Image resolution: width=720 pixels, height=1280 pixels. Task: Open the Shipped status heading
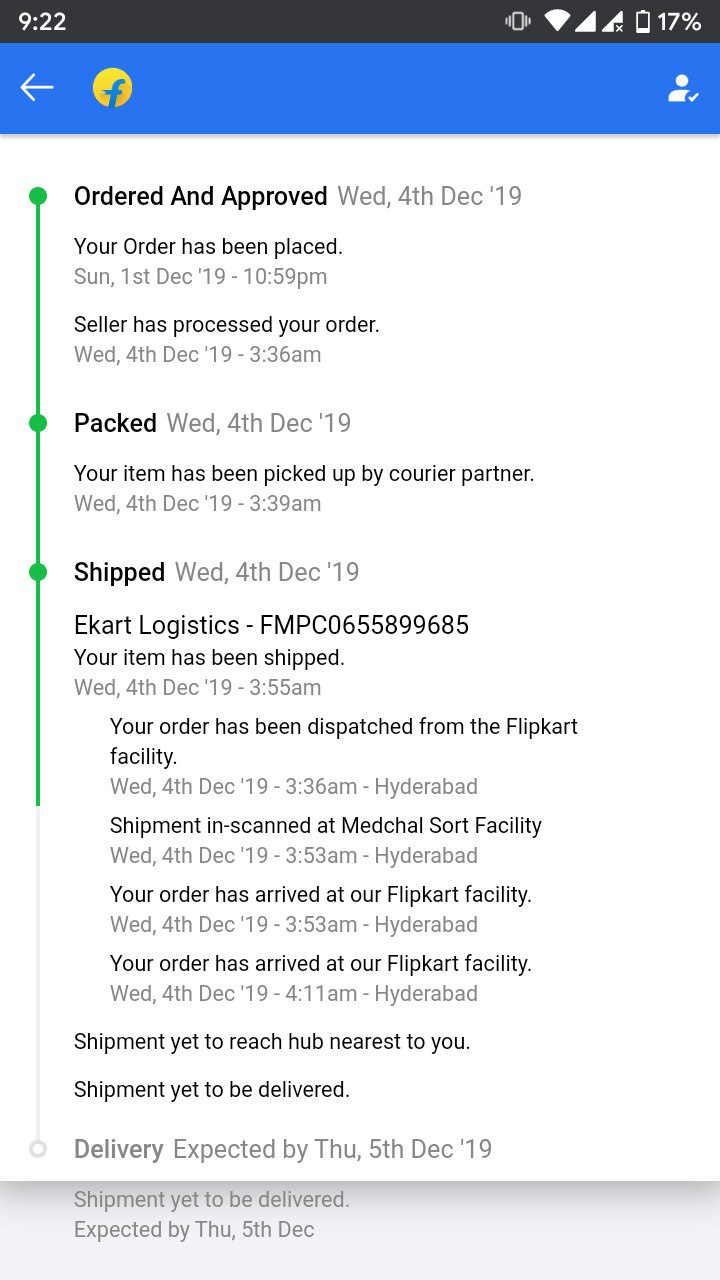pos(119,572)
